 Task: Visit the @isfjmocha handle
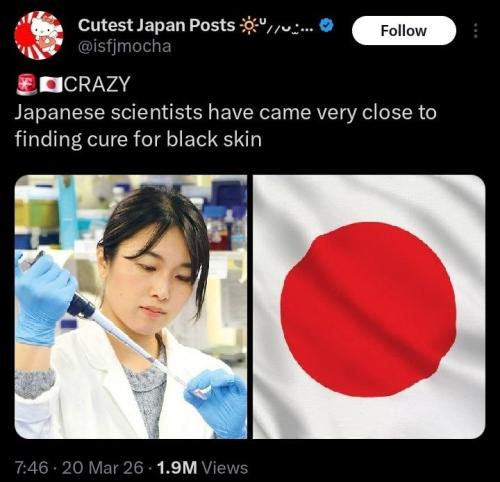tap(125, 46)
